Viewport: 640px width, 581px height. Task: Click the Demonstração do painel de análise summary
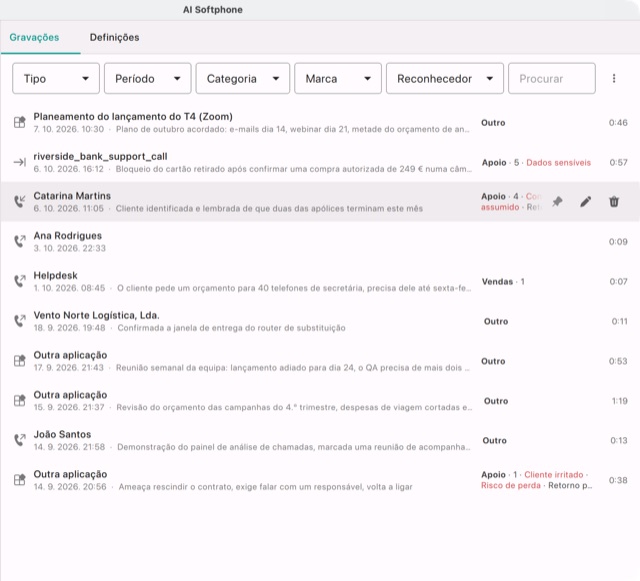[294, 447]
